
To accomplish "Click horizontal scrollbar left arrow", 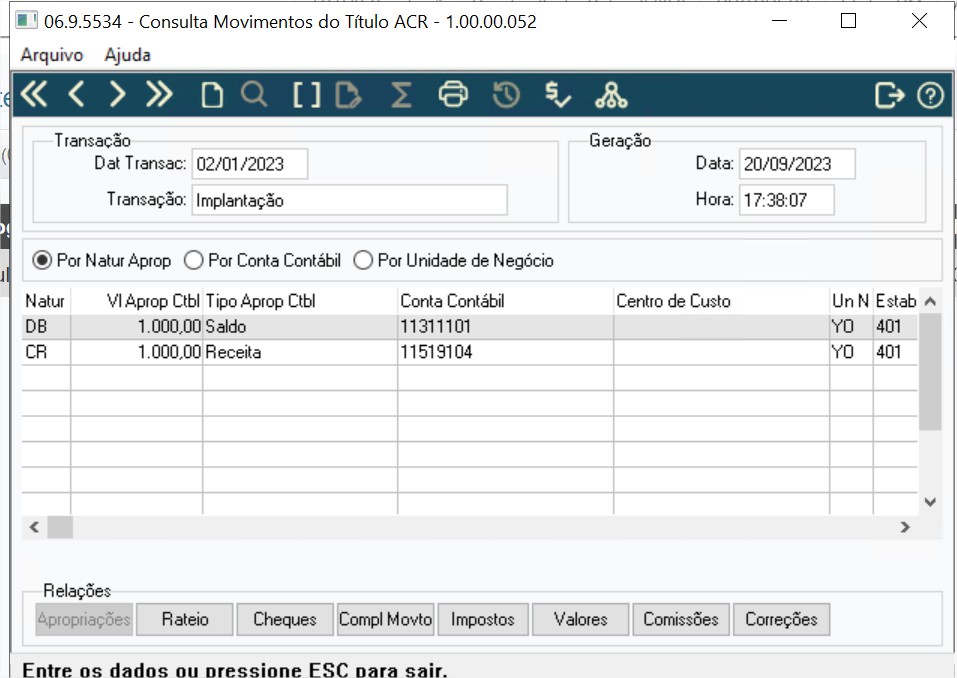I will click(34, 527).
